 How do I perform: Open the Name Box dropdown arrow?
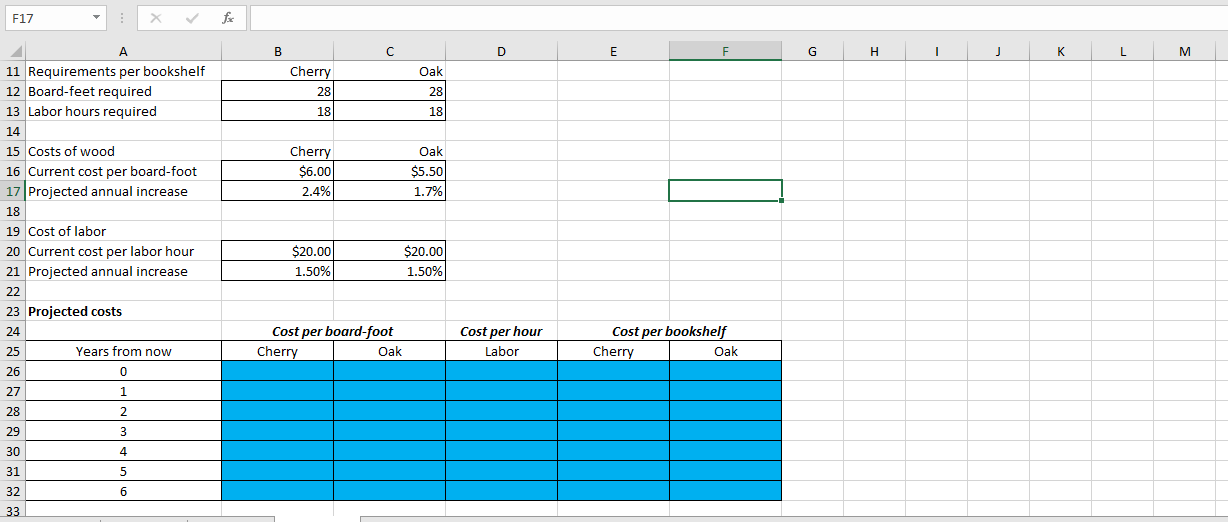96,17
